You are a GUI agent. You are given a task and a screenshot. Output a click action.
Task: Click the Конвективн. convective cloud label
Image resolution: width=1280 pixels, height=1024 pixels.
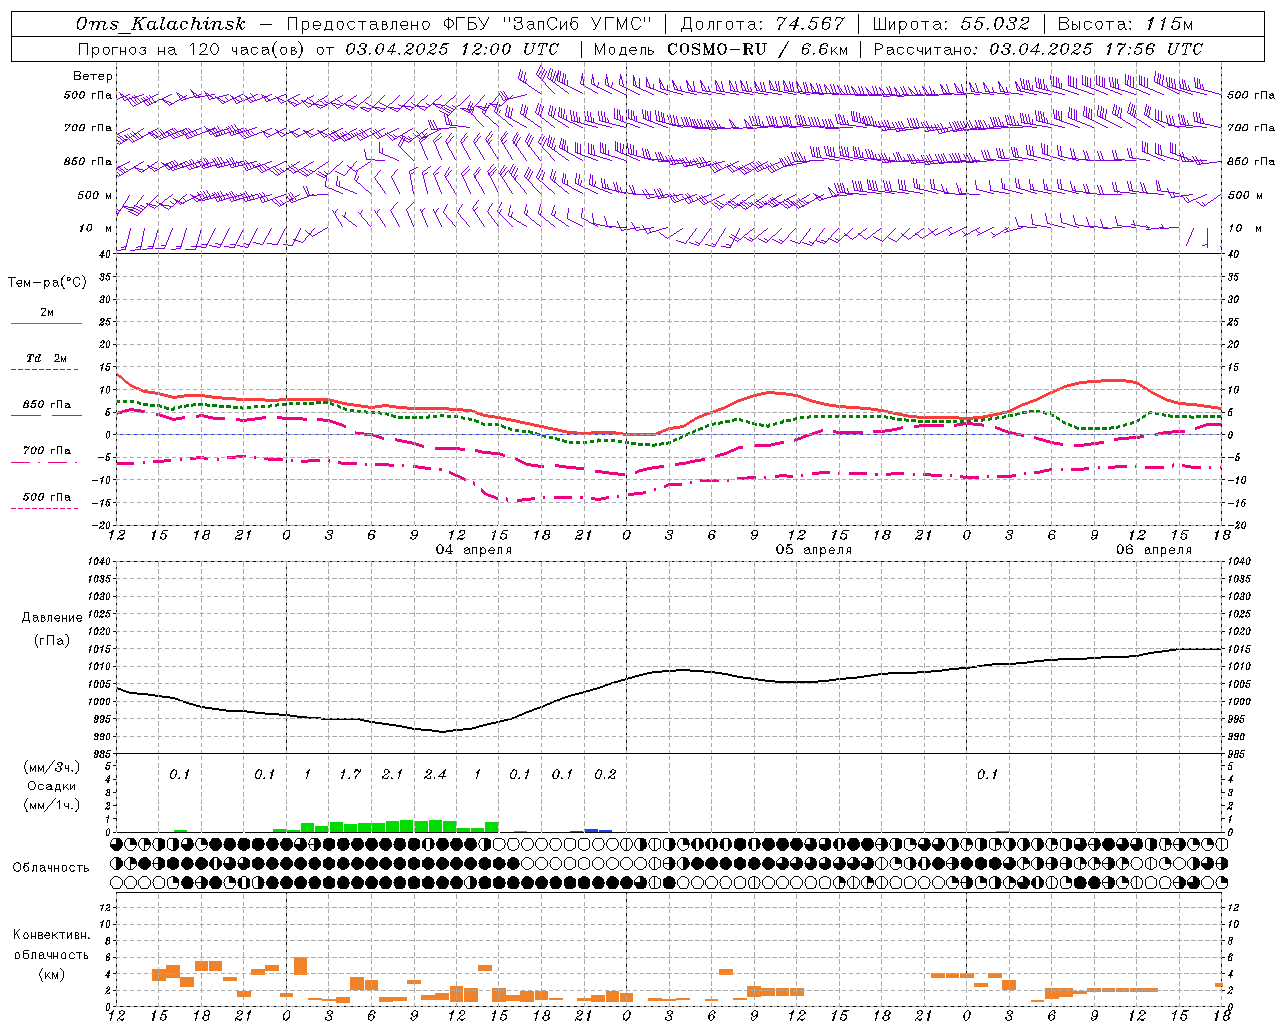pyautogui.click(x=51, y=935)
